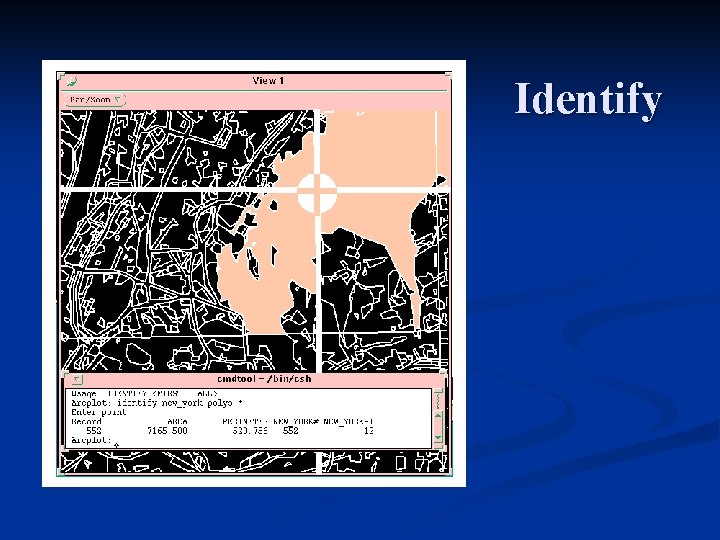Image resolution: width=720 pixels, height=540 pixels.
Task: Click the View 1 window menu icon
Action: click(72, 82)
